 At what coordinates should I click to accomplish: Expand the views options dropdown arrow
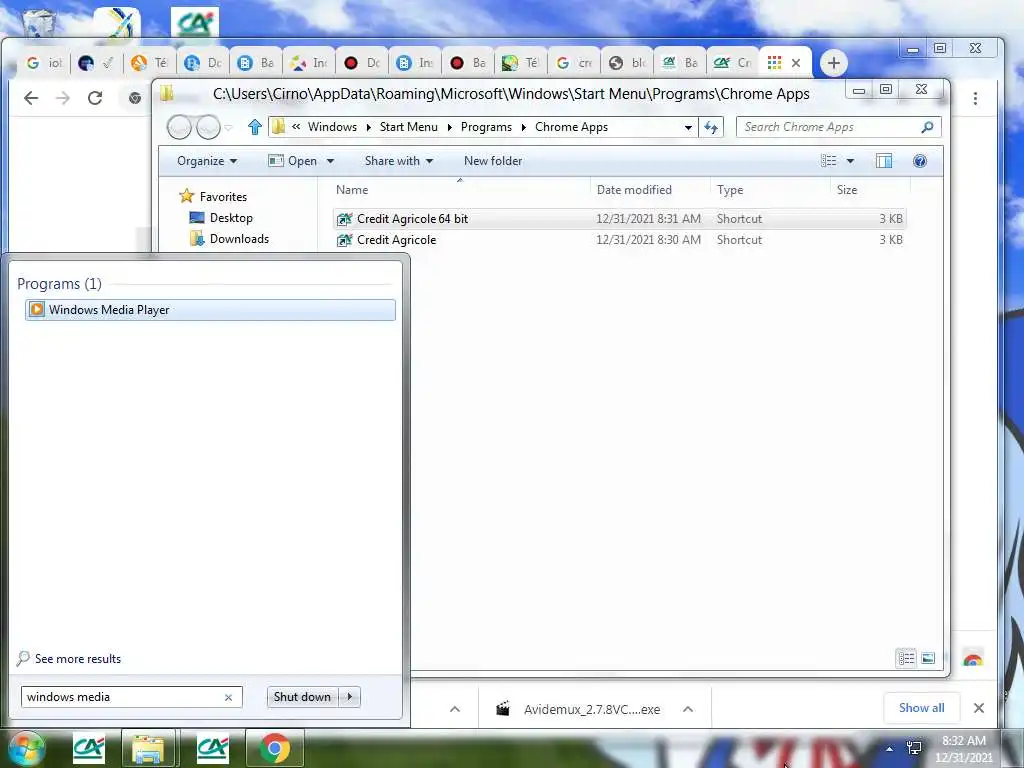click(x=850, y=161)
